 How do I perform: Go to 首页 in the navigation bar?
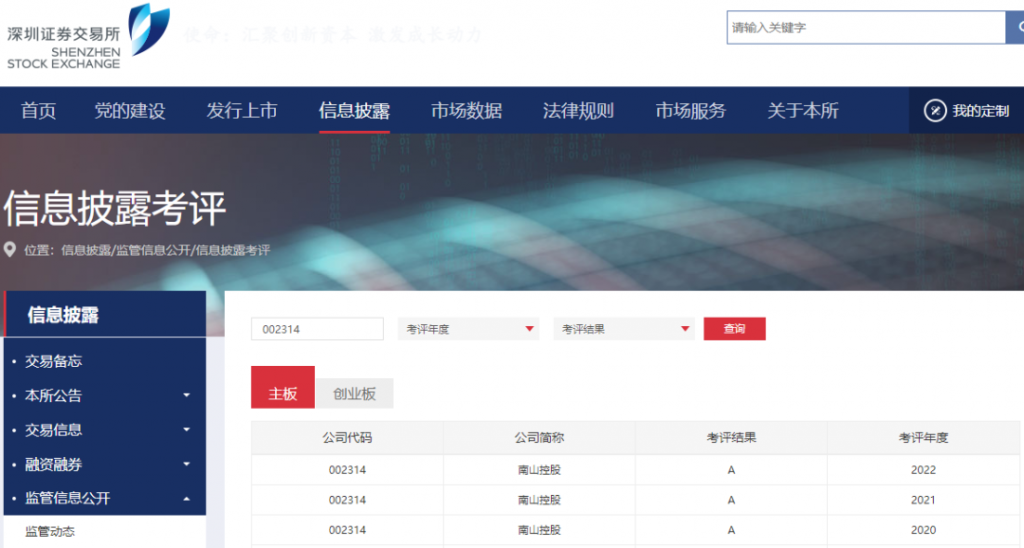tap(38, 111)
